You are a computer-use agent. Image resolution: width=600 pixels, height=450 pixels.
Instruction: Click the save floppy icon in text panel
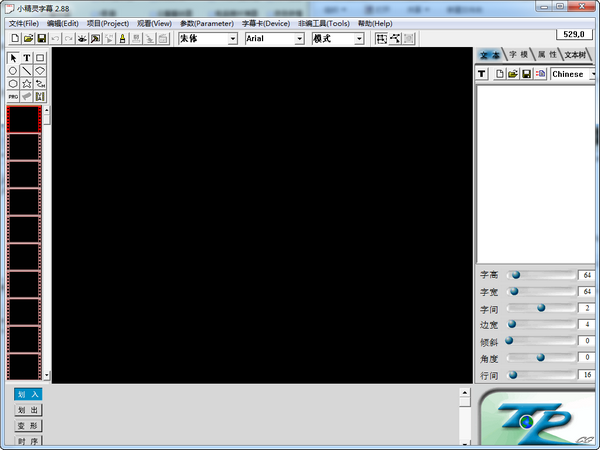point(527,74)
